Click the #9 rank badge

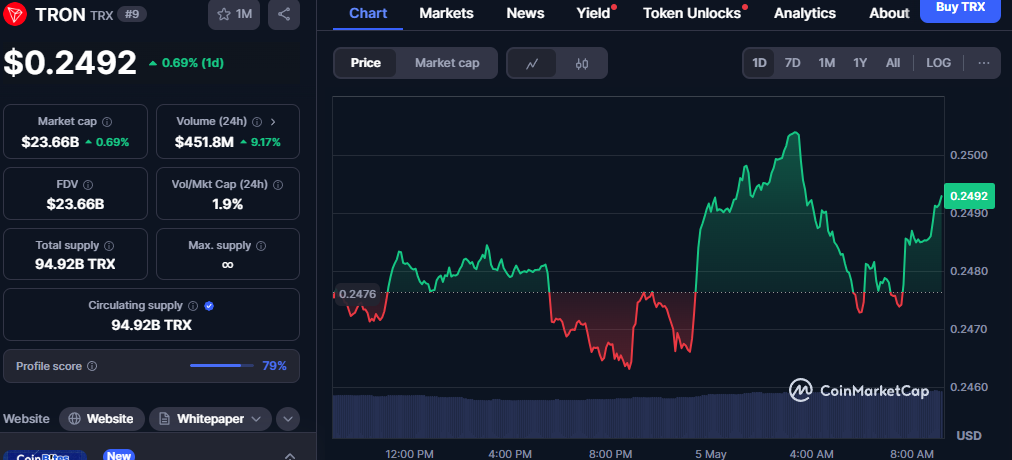tap(131, 14)
